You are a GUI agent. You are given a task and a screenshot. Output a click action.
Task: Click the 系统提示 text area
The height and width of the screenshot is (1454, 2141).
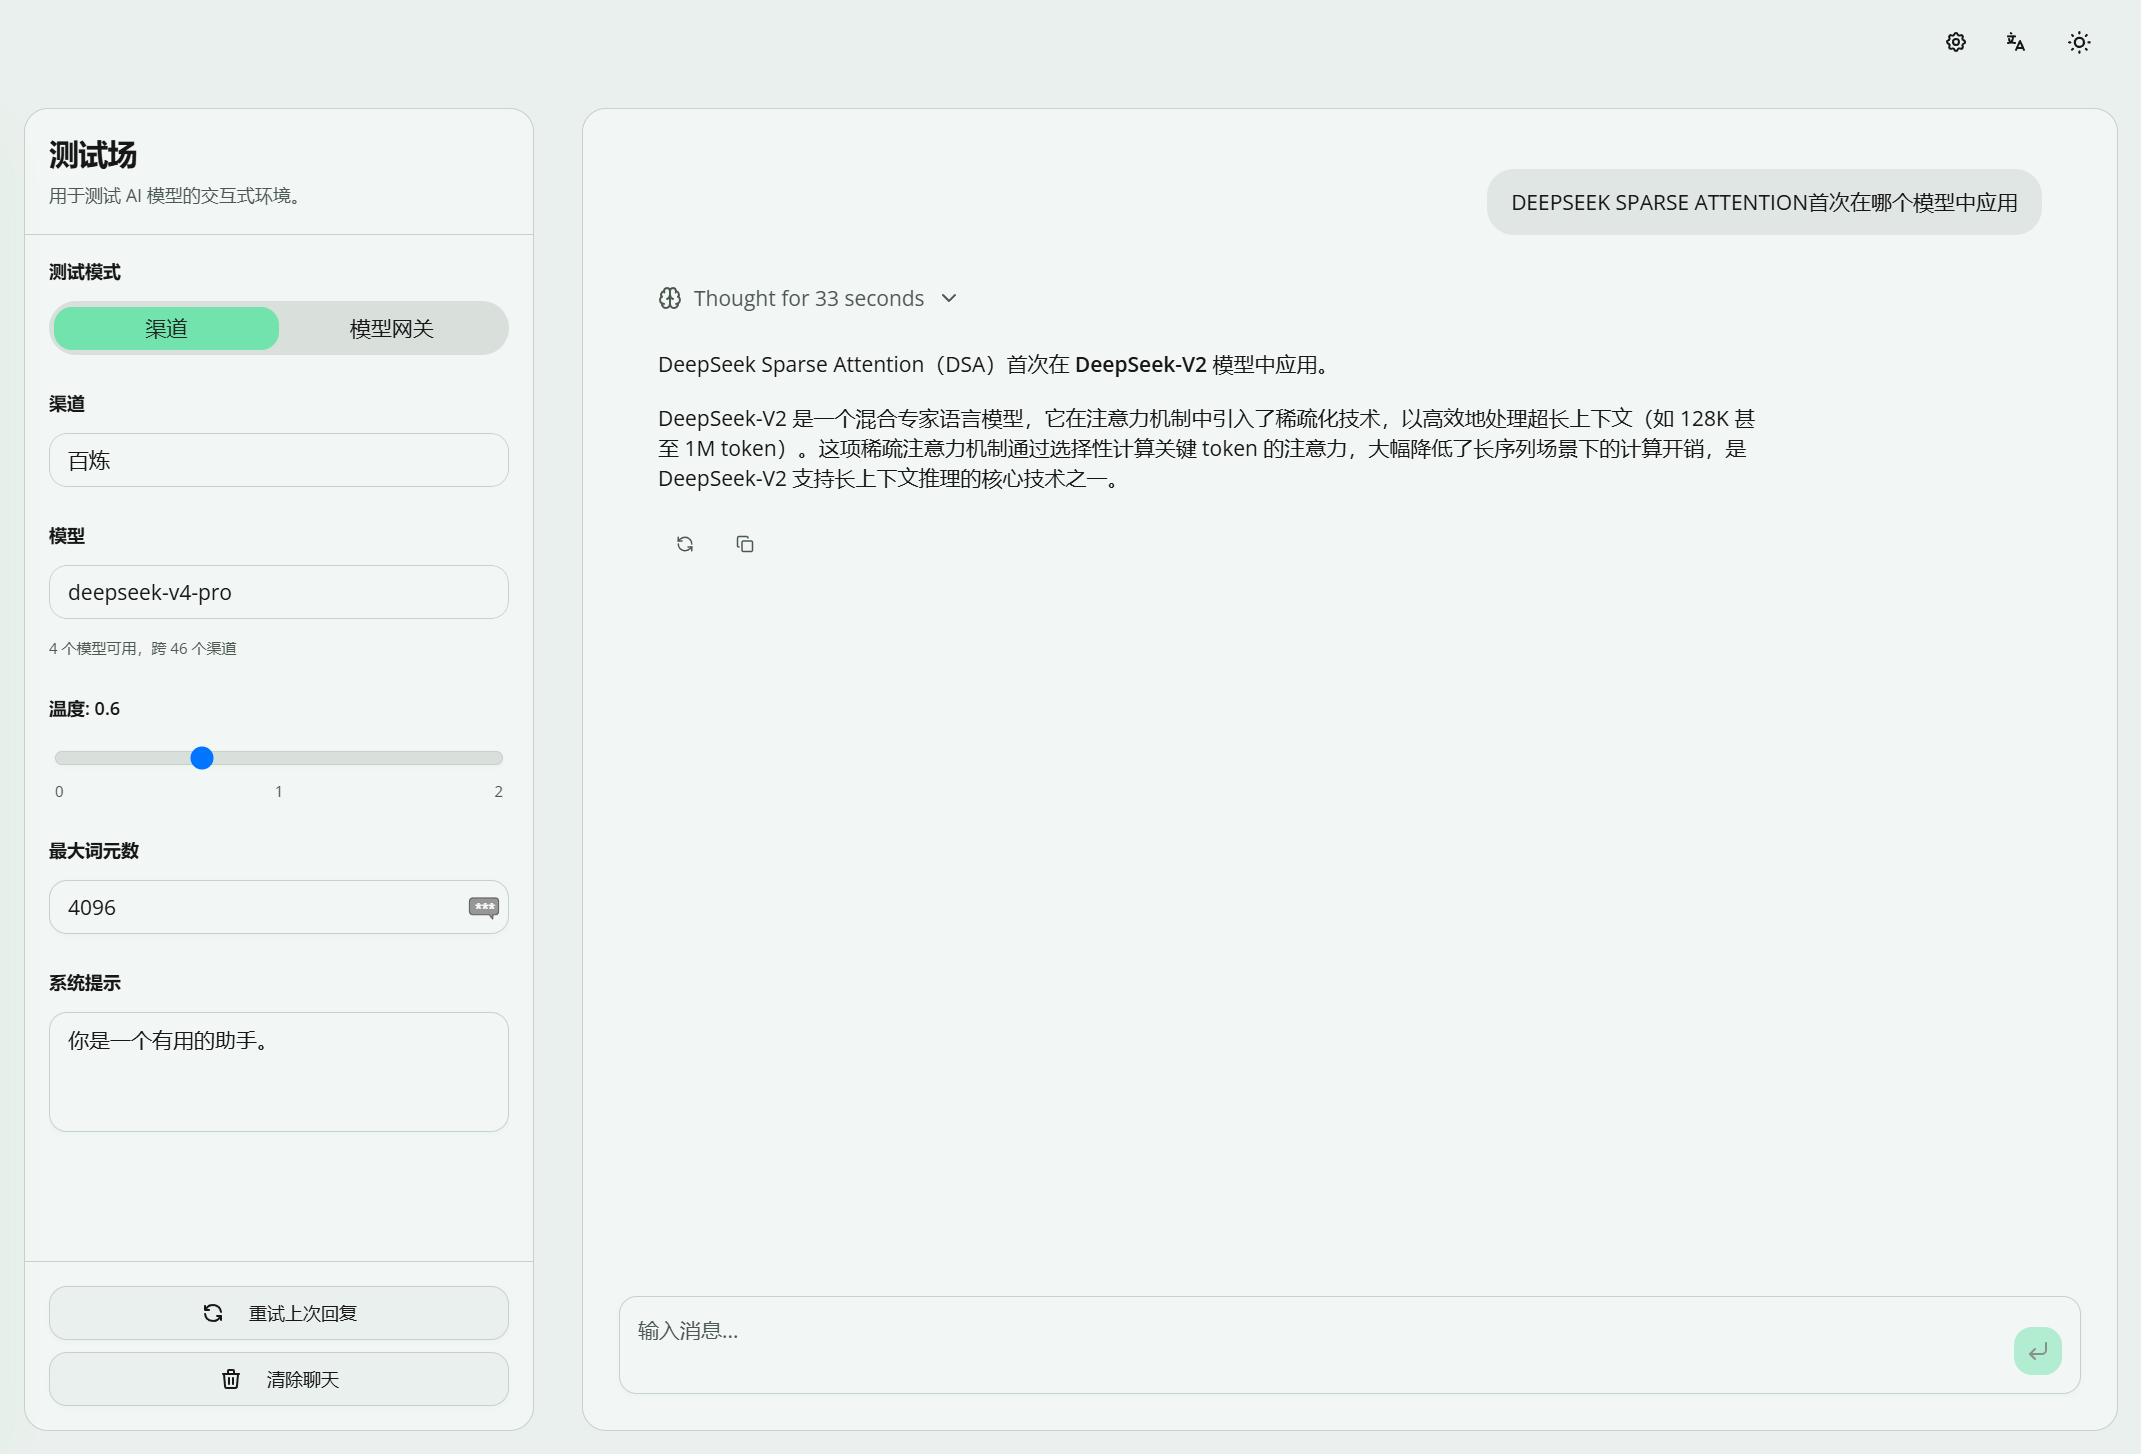279,1072
